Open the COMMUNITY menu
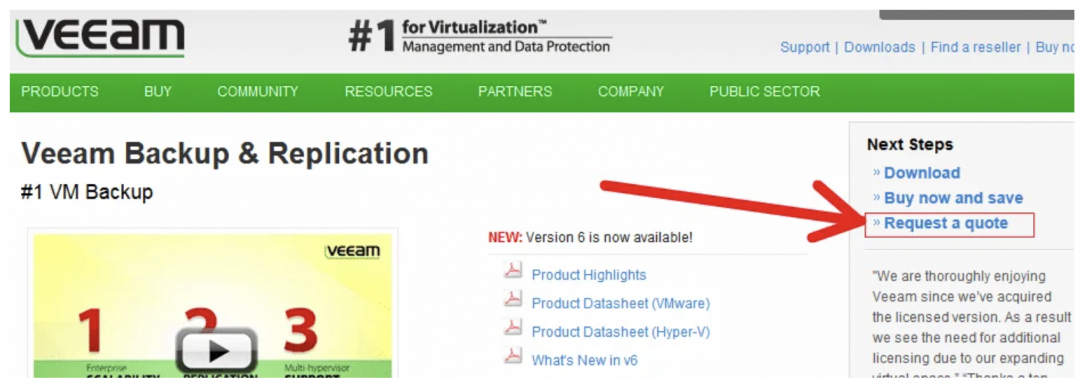The height and width of the screenshot is (382, 1080). point(258,92)
